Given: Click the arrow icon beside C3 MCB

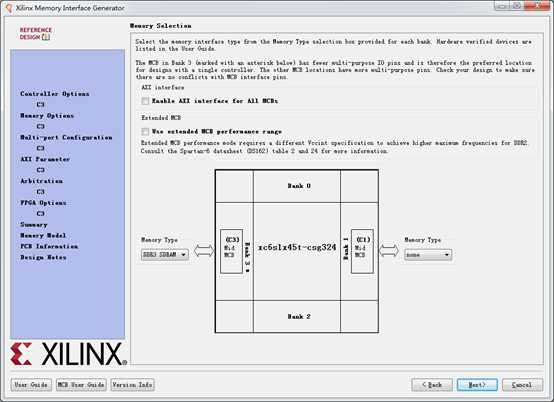Looking at the screenshot, I should [204, 251].
